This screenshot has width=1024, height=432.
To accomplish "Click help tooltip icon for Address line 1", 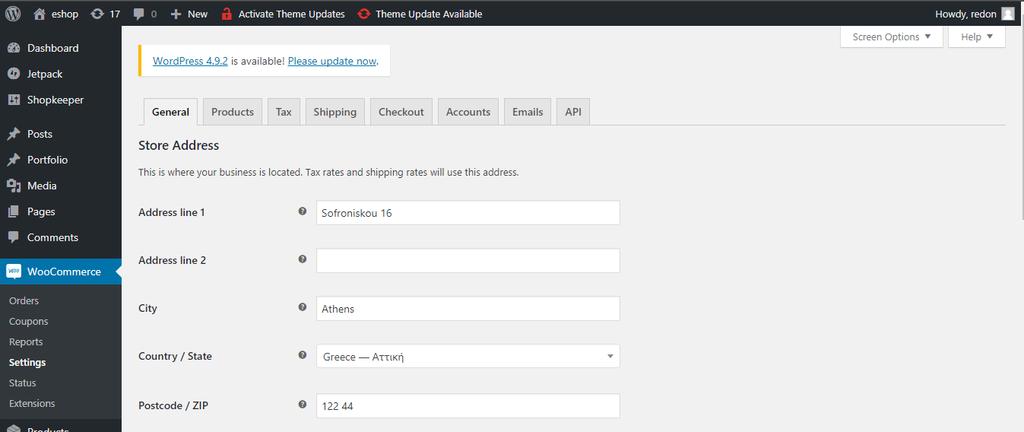I will 302,211.
